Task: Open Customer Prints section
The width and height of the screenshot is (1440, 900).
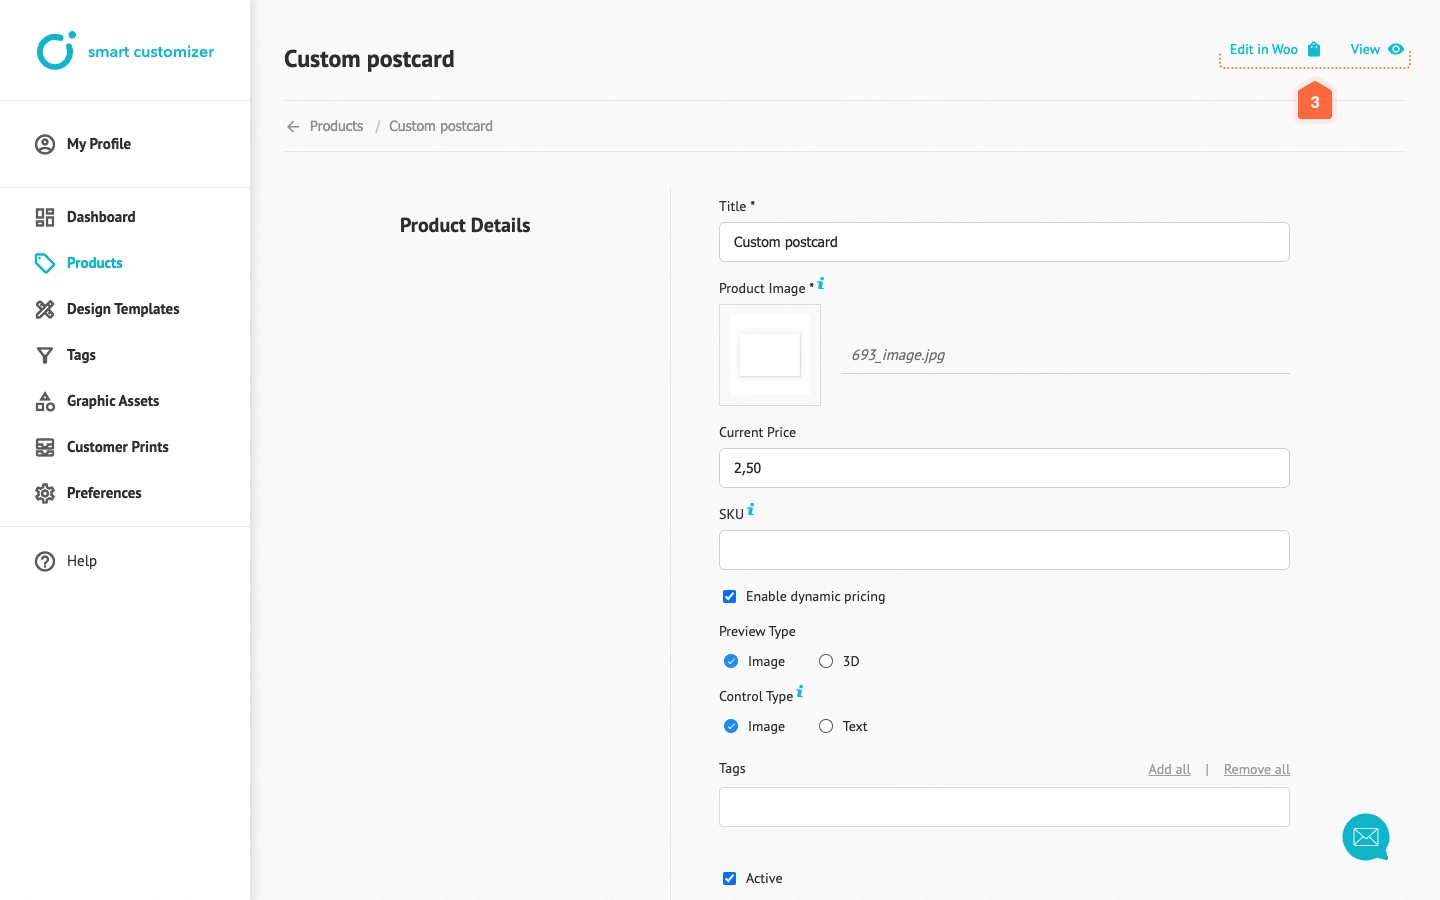Action: pos(118,447)
